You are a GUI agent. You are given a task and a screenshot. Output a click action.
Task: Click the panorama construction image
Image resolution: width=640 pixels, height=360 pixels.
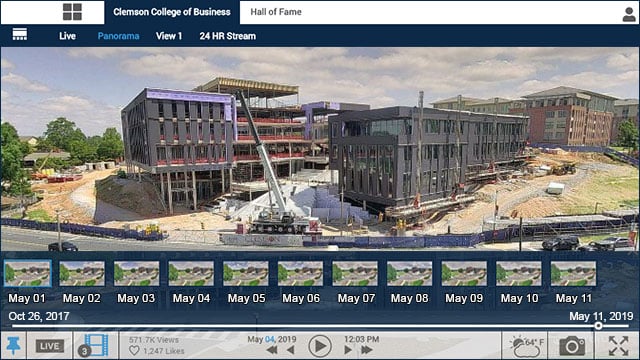[x=320, y=149]
